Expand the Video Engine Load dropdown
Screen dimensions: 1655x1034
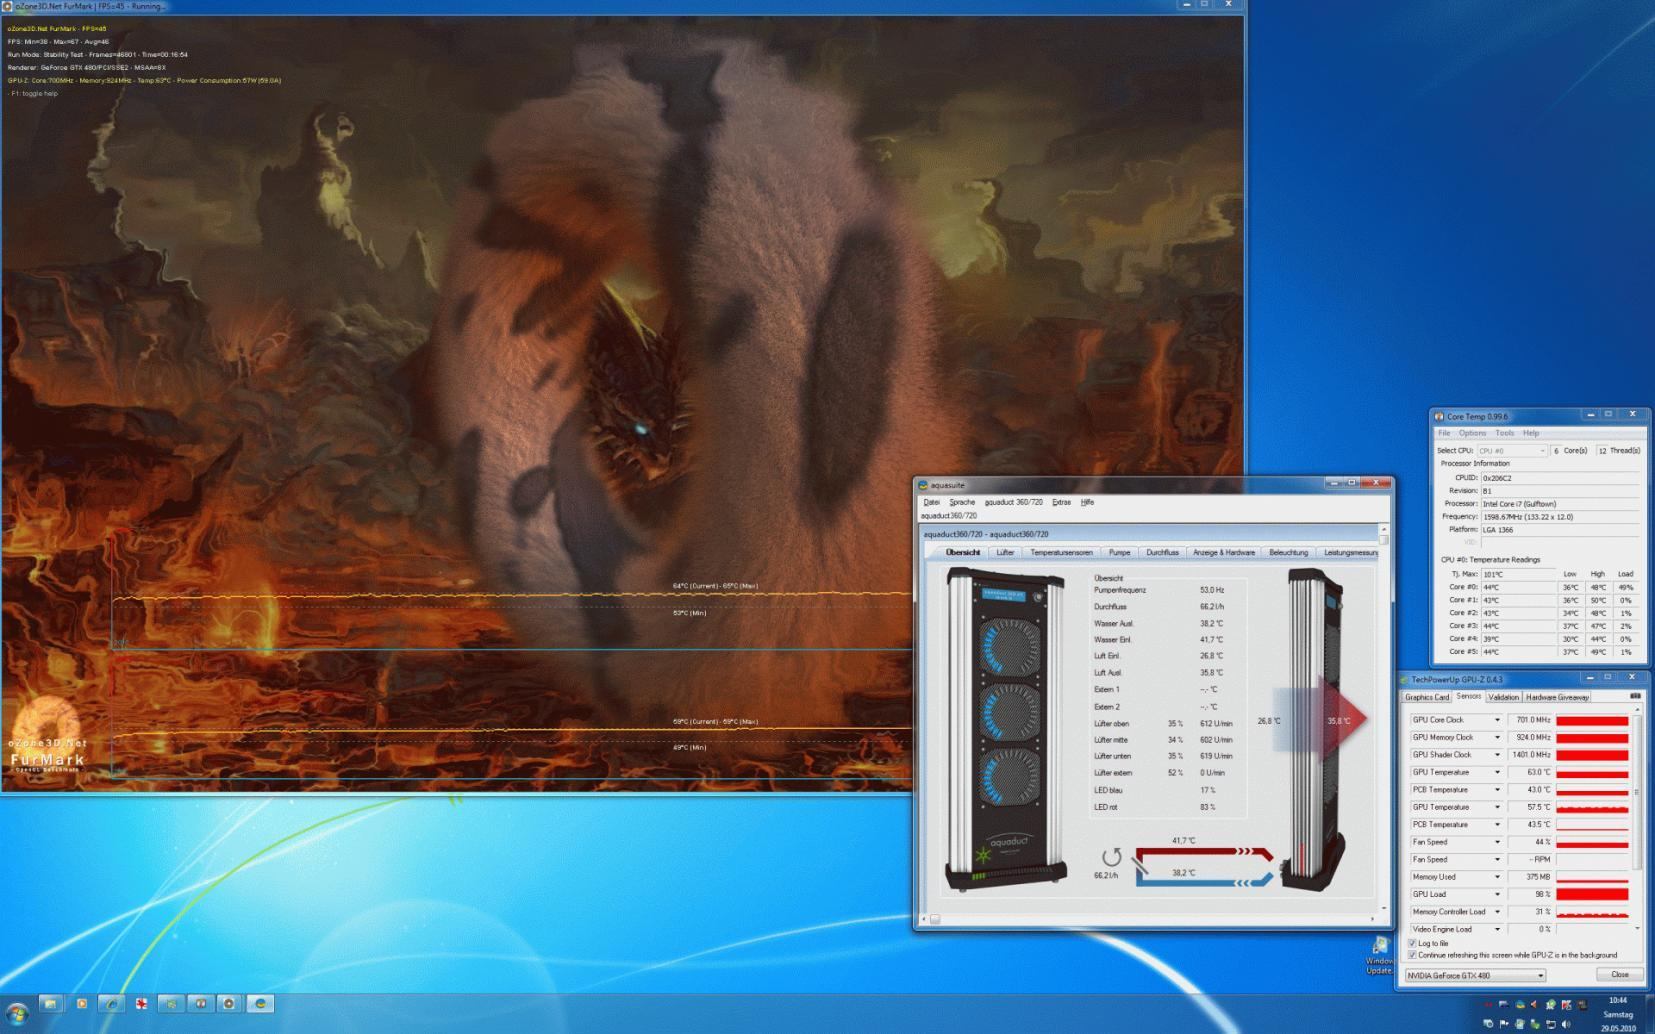(x=1497, y=929)
